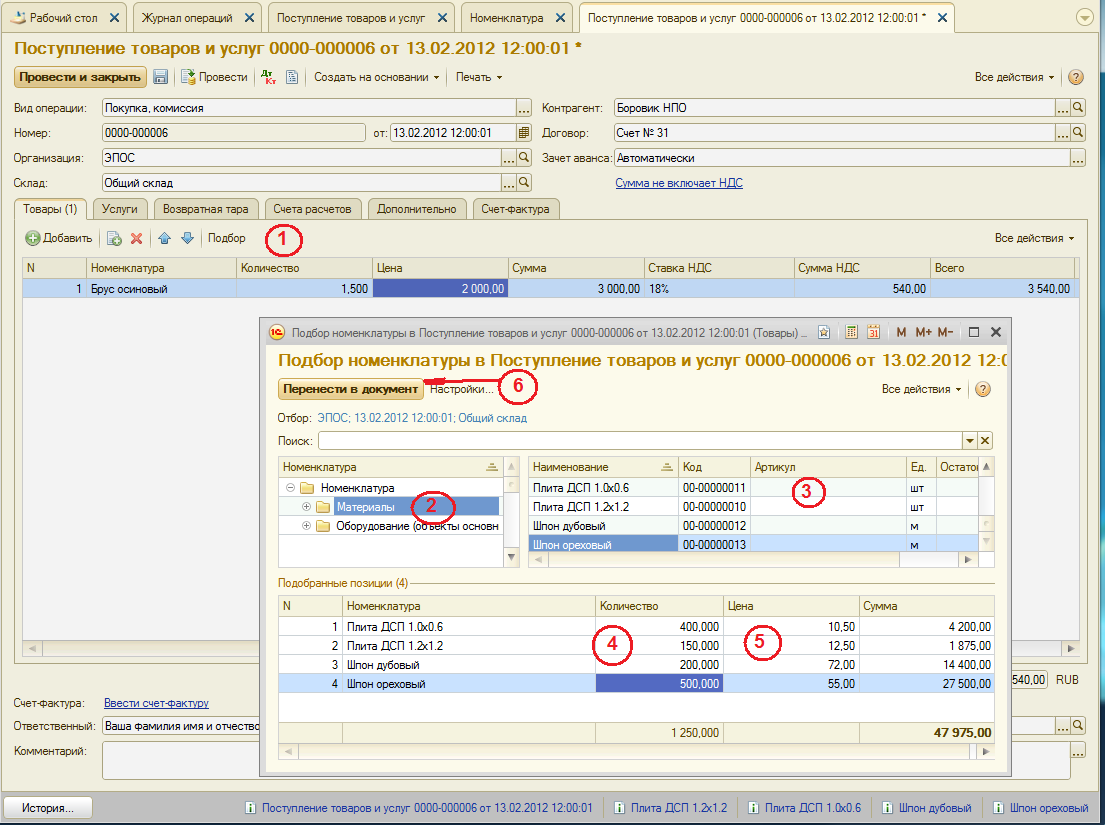This screenshot has width=1105, height=825.
Task: Click the copy row icon beside Добавить
Action: tap(114, 238)
